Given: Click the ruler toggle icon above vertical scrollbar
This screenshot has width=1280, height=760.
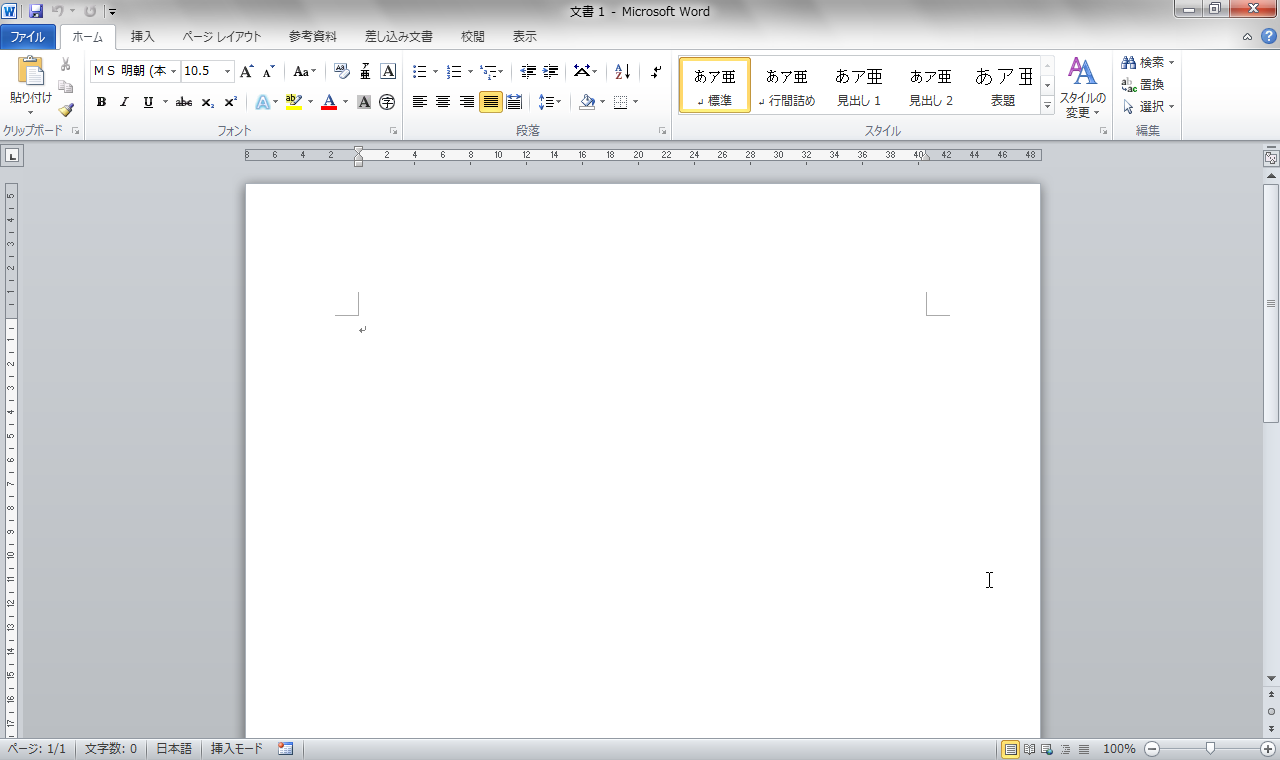Looking at the screenshot, I should coord(1271,158).
